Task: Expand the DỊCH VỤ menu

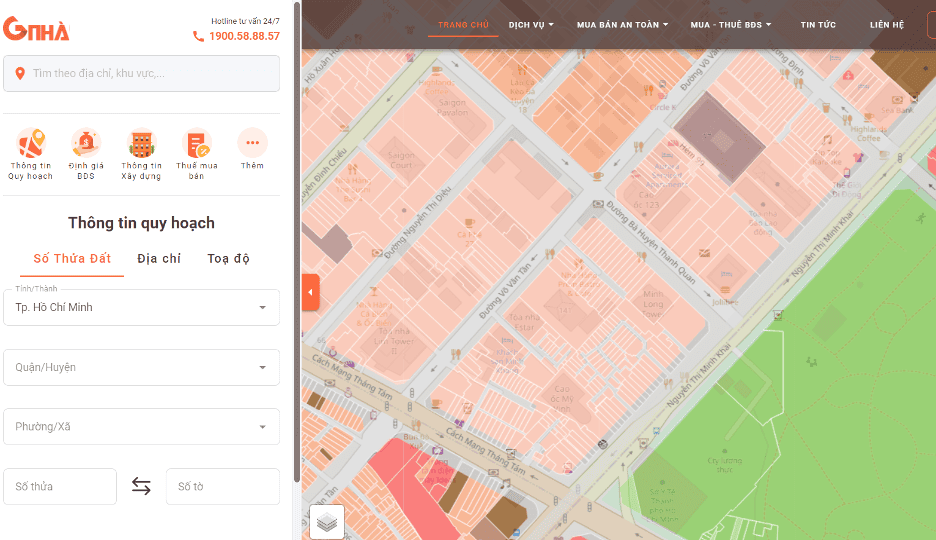Action: [x=531, y=24]
